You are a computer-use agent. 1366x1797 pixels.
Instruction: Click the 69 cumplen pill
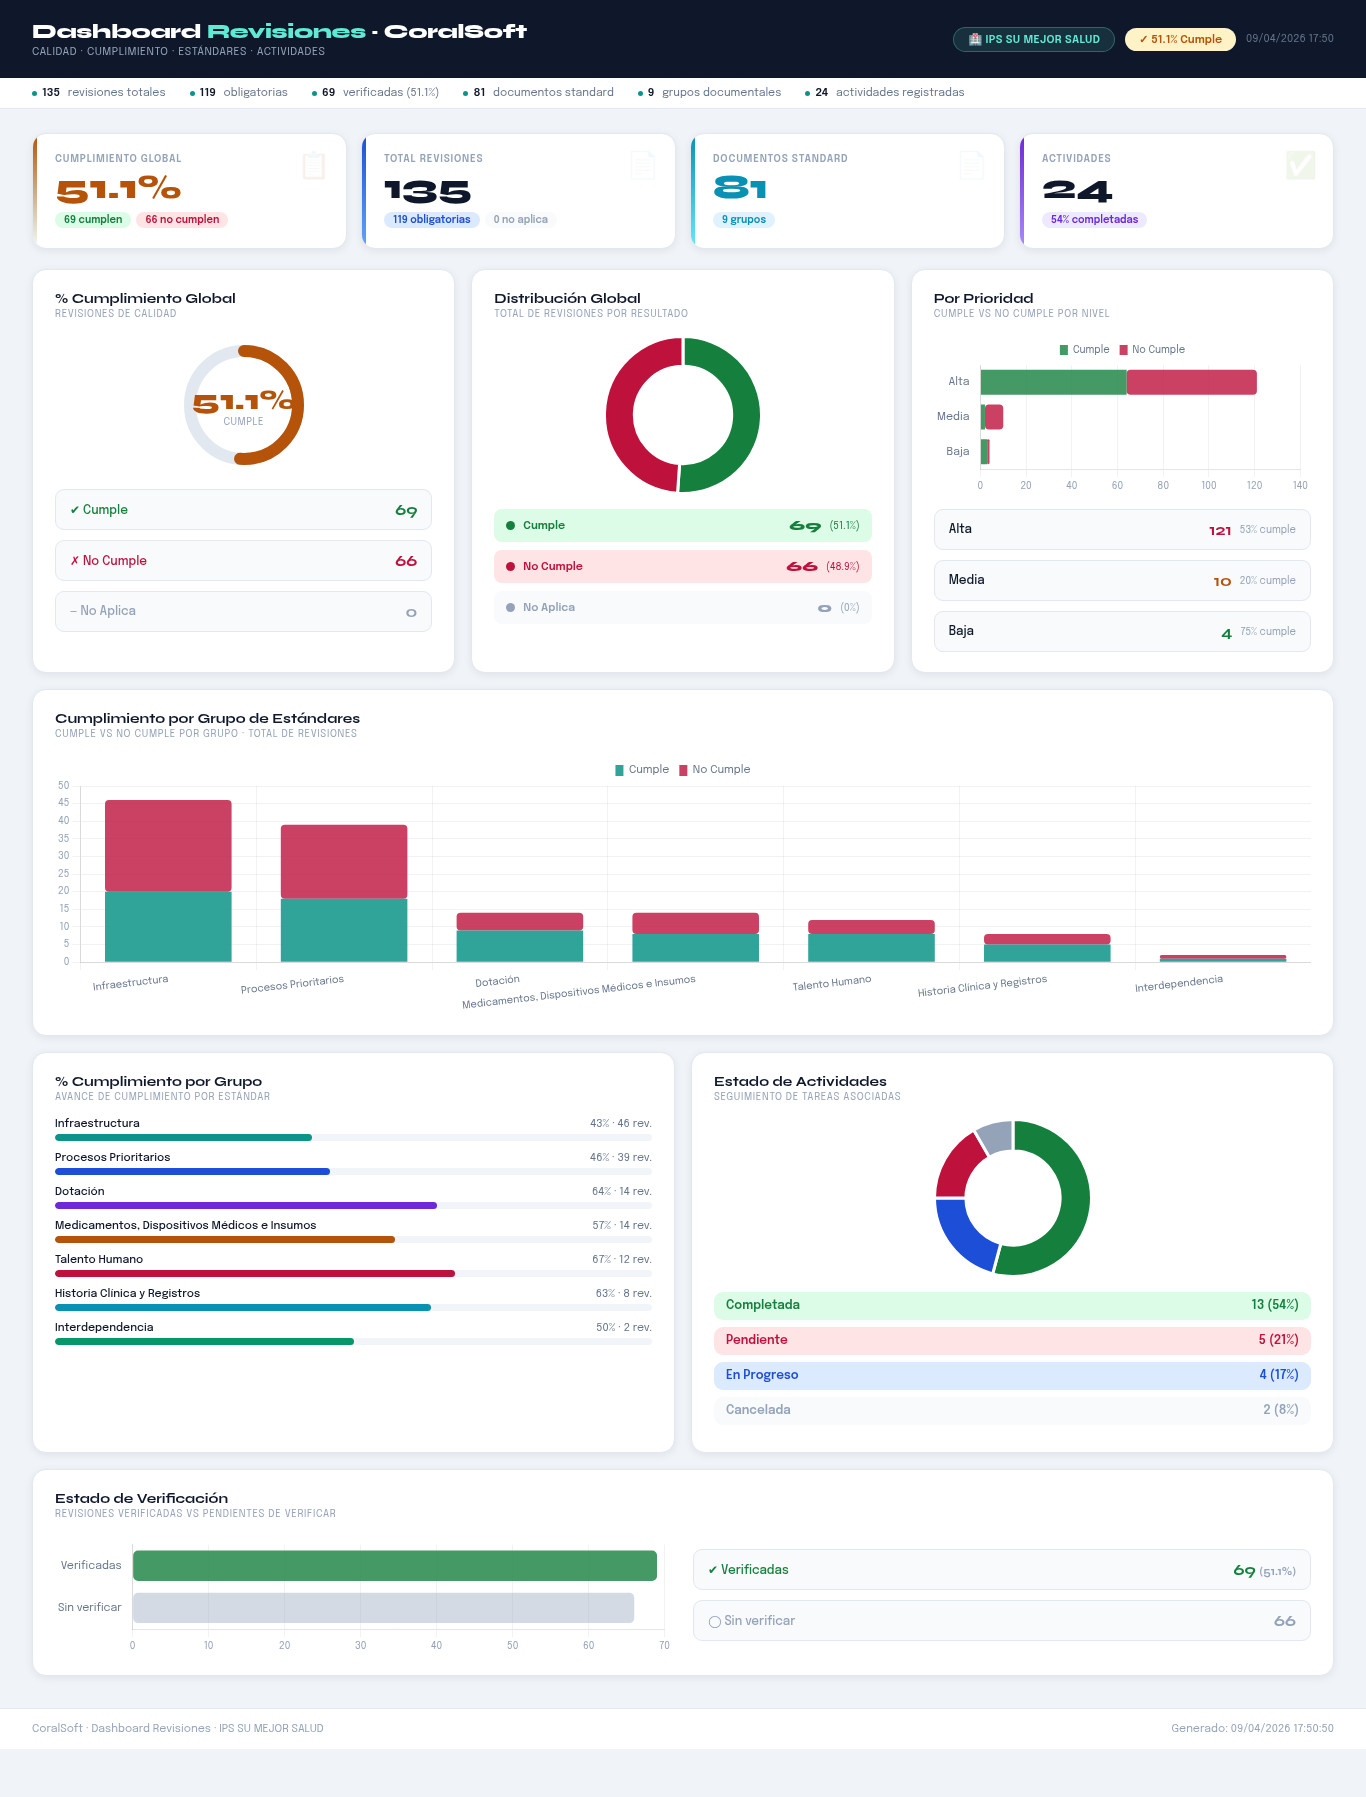[93, 219]
